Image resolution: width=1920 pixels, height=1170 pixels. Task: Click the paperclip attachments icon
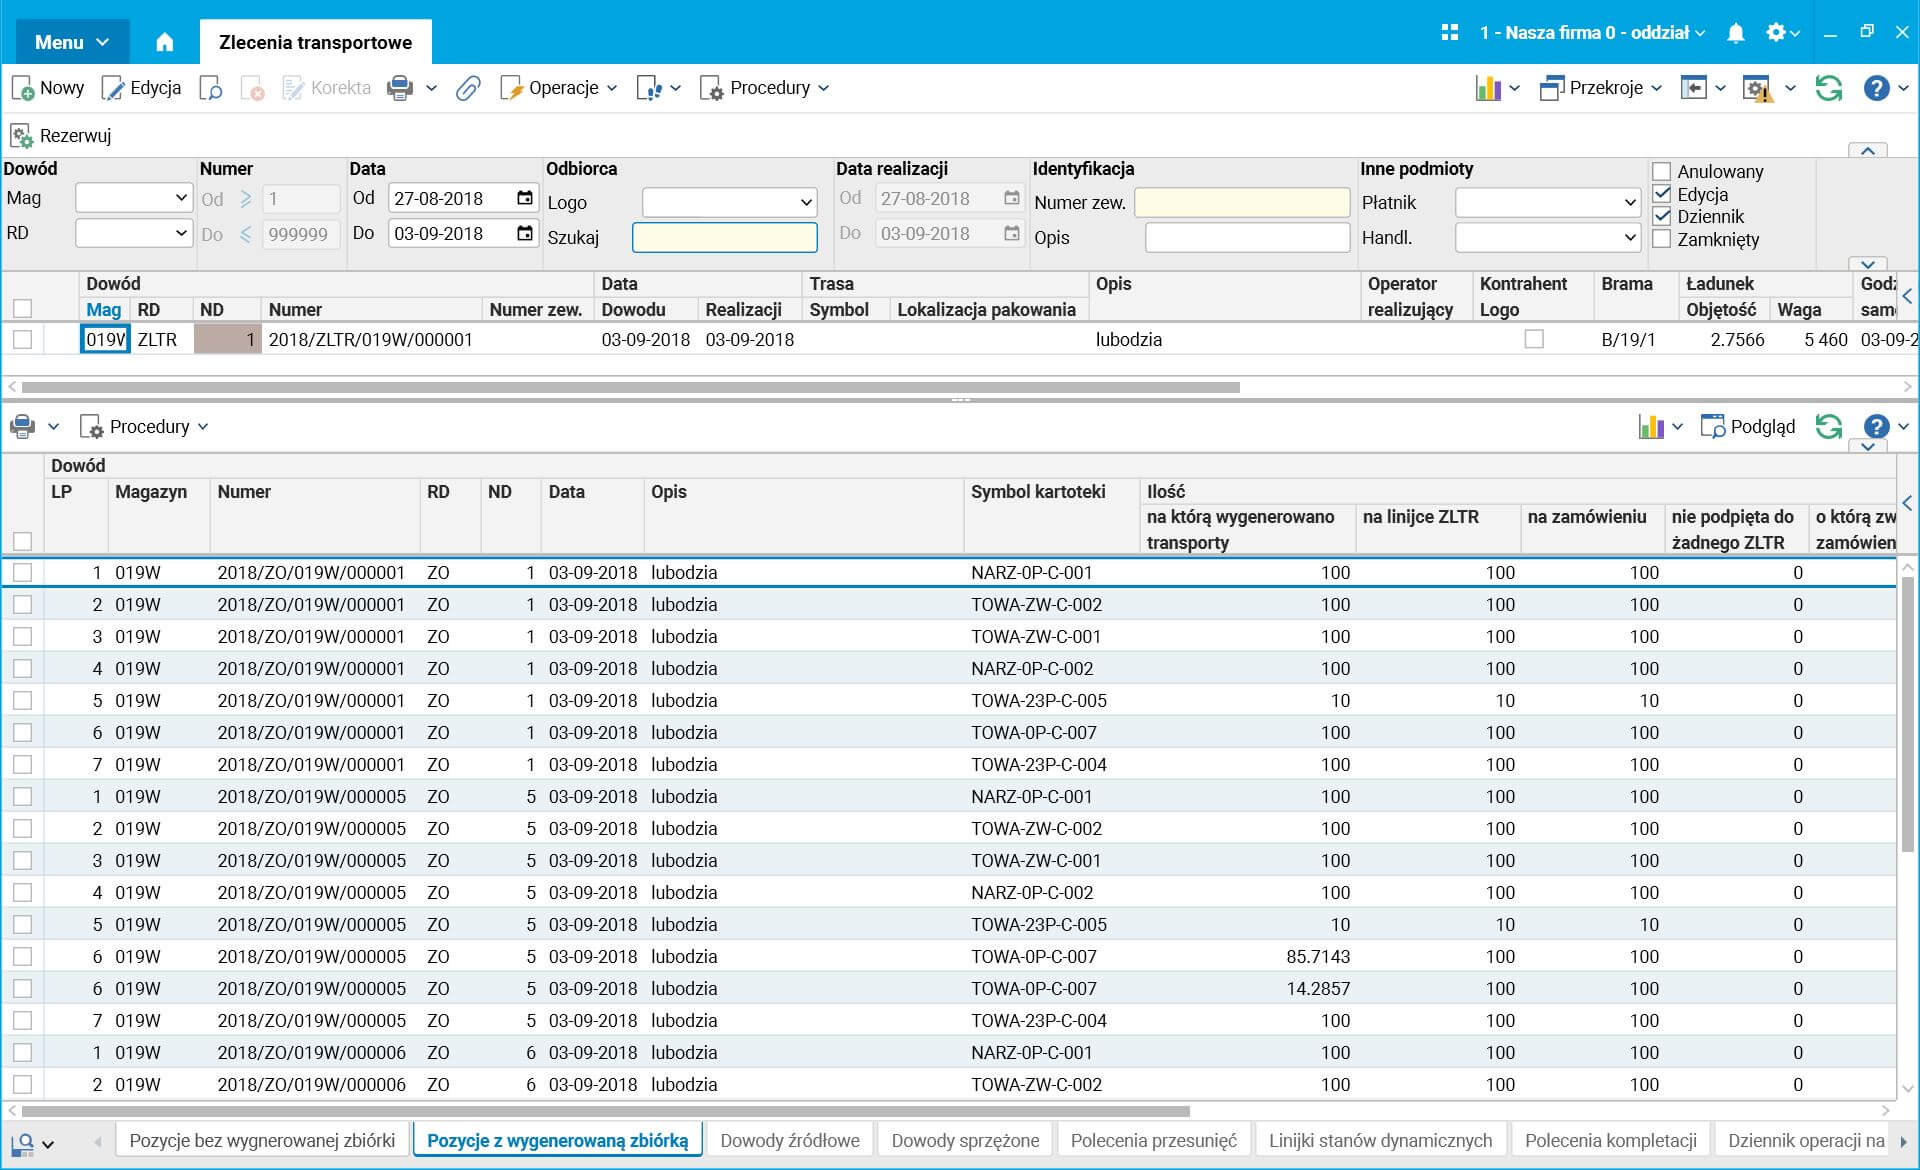tap(468, 88)
